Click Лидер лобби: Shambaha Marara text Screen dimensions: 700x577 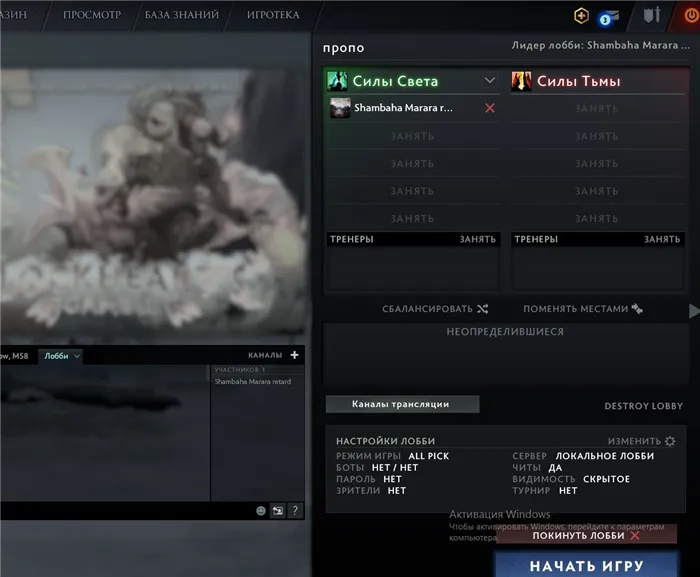(x=600, y=46)
